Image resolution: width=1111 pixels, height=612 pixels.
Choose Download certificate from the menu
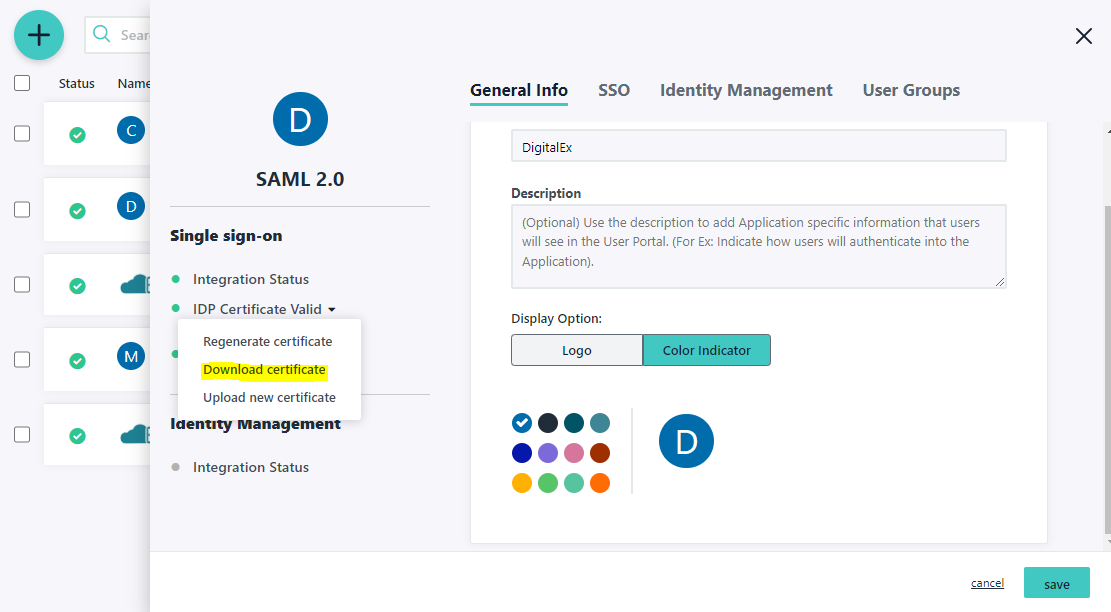pos(264,370)
